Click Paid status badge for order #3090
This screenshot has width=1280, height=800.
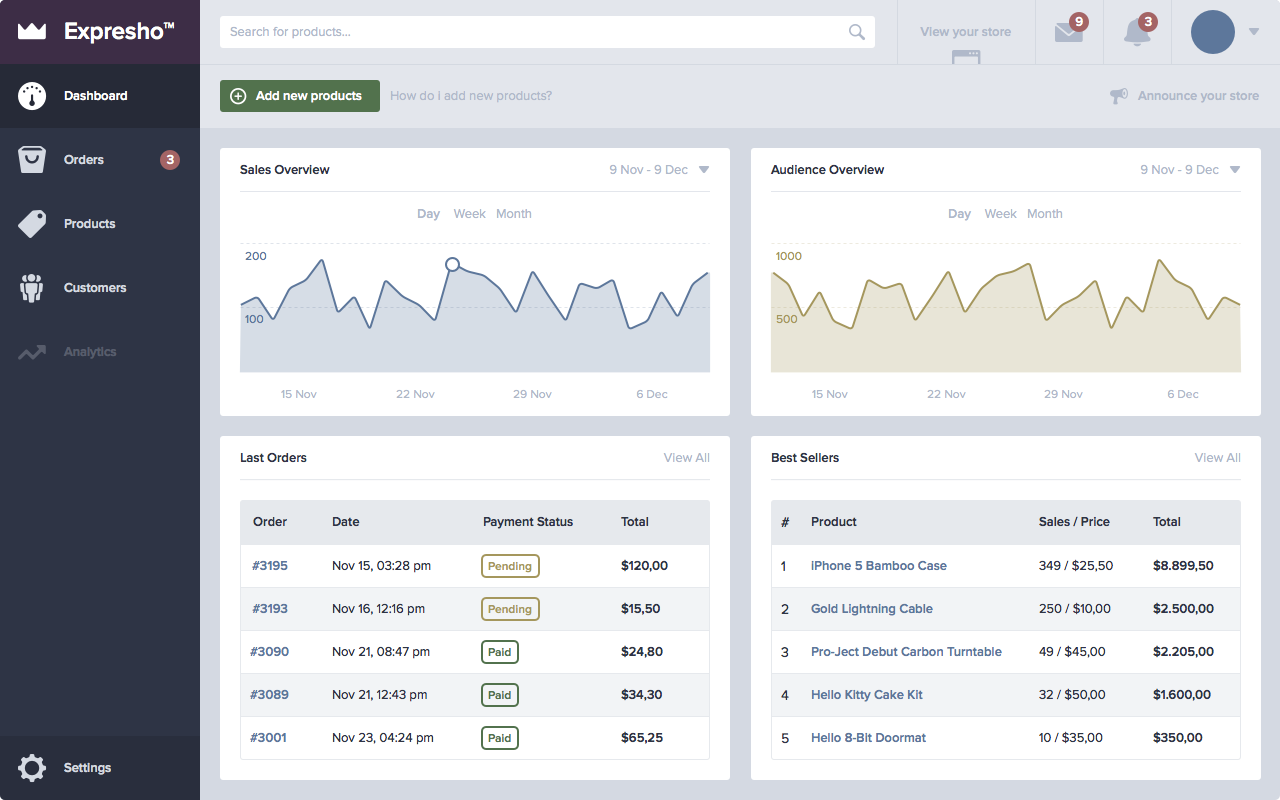pyautogui.click(x=500, y=652)
